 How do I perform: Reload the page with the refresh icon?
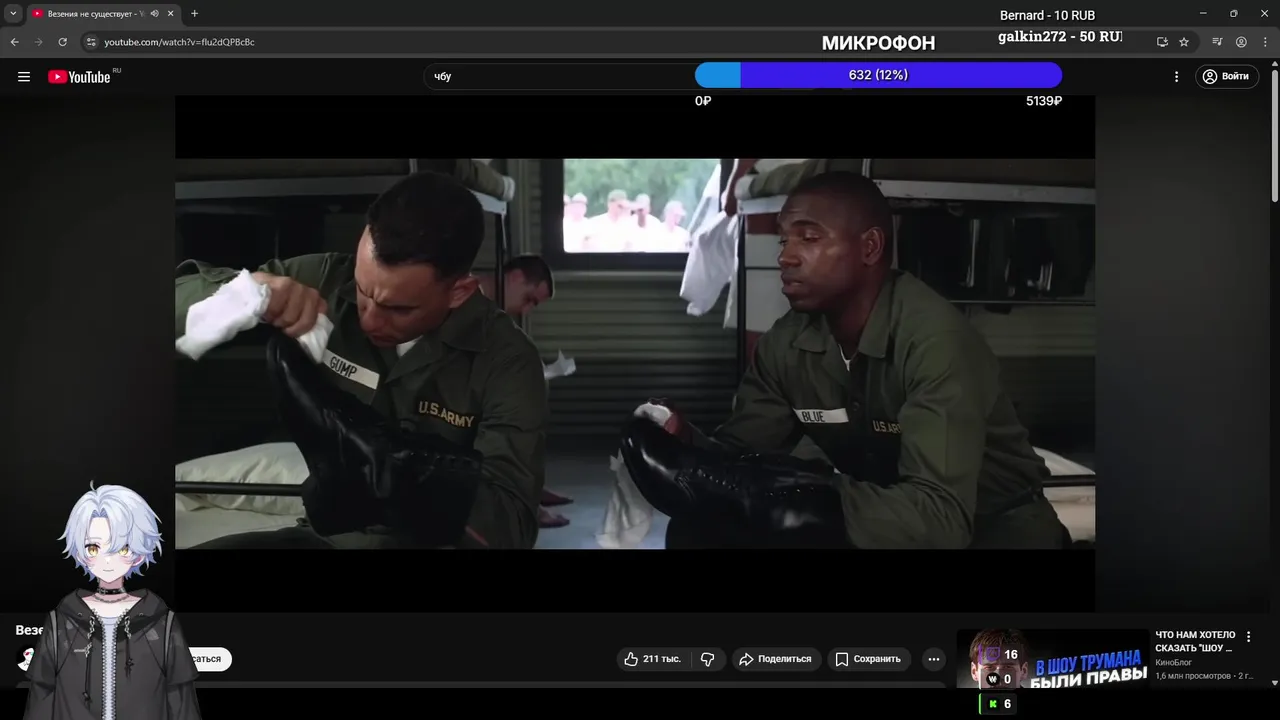coord(63,42)
